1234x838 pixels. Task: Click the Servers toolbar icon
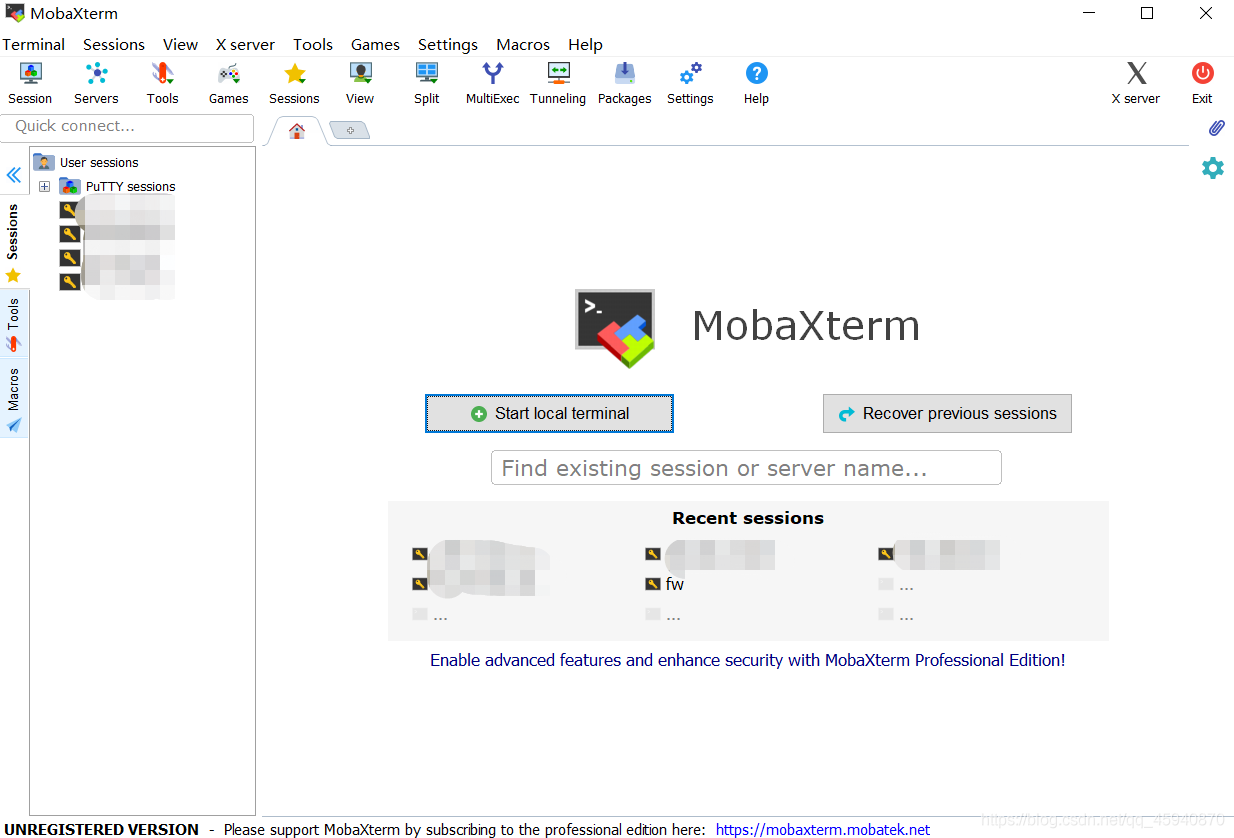click(x=96, y=83)
